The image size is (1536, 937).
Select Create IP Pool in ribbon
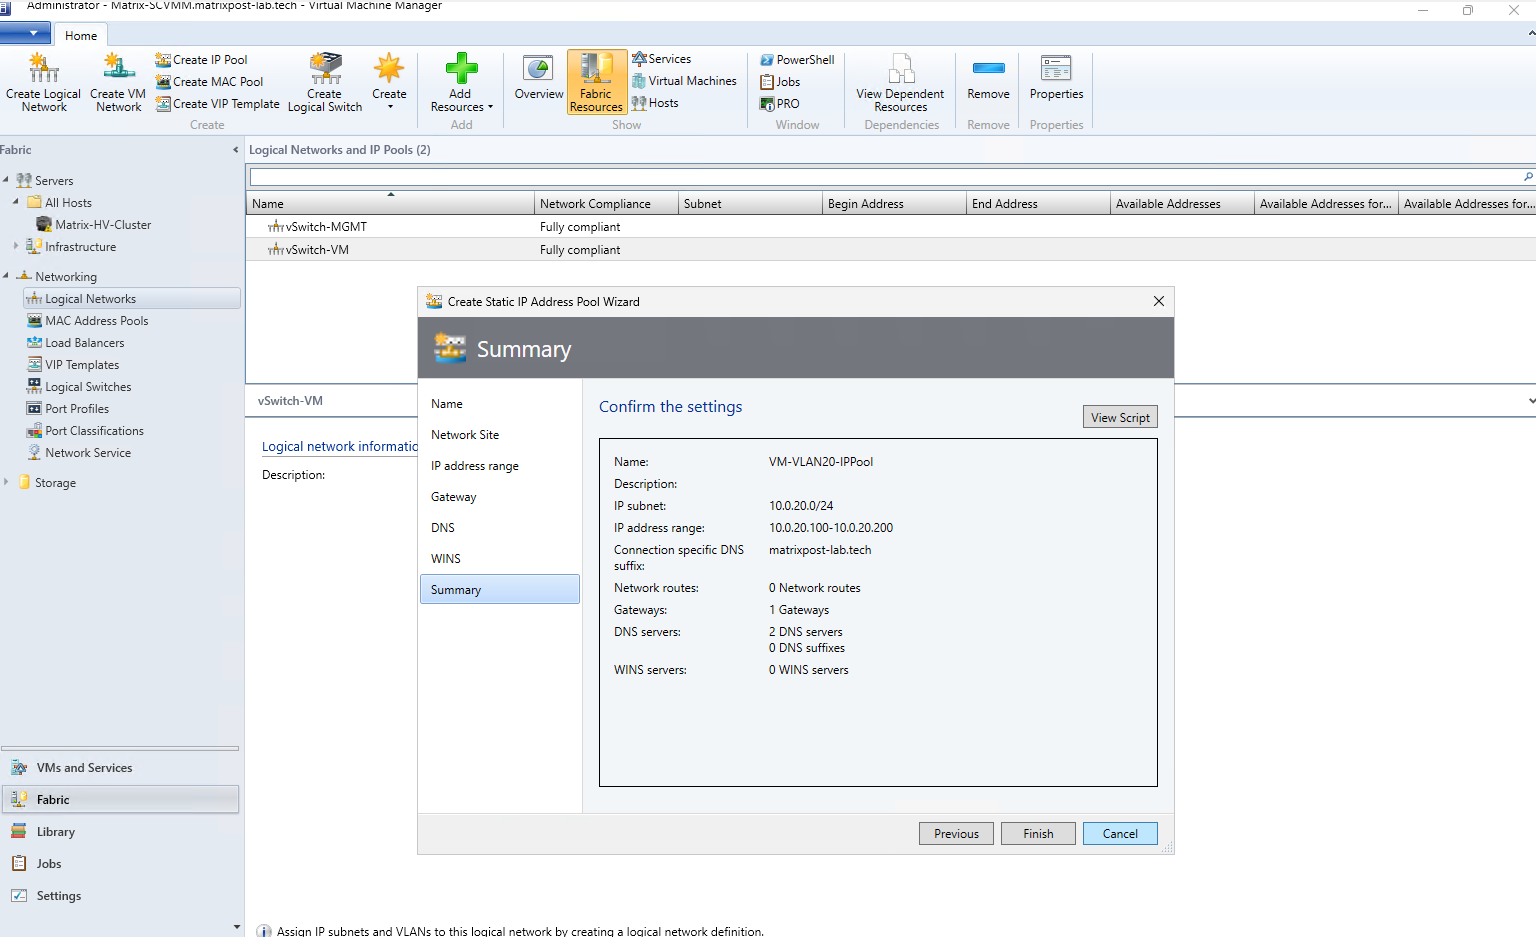(x=201, y=60)
